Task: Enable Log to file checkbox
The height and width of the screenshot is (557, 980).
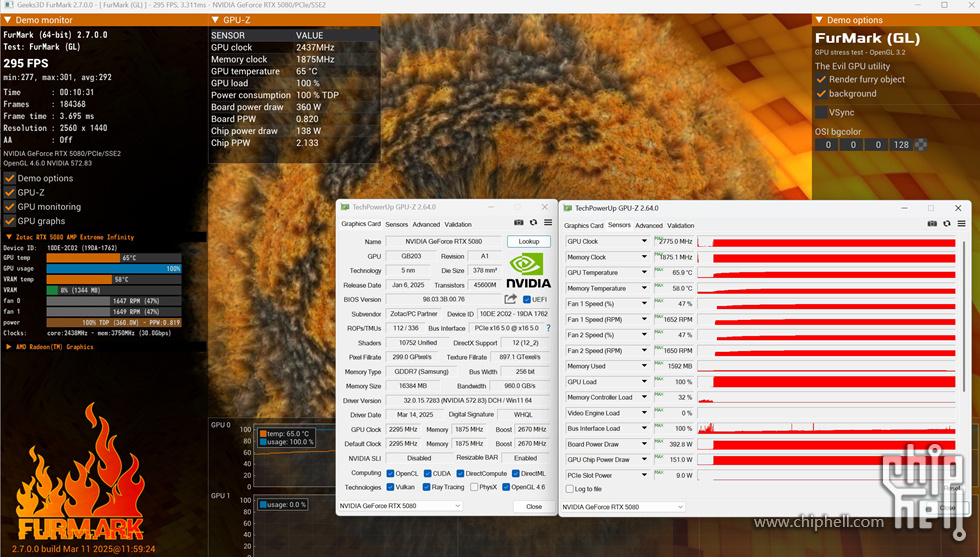Action: click(569, 489)
